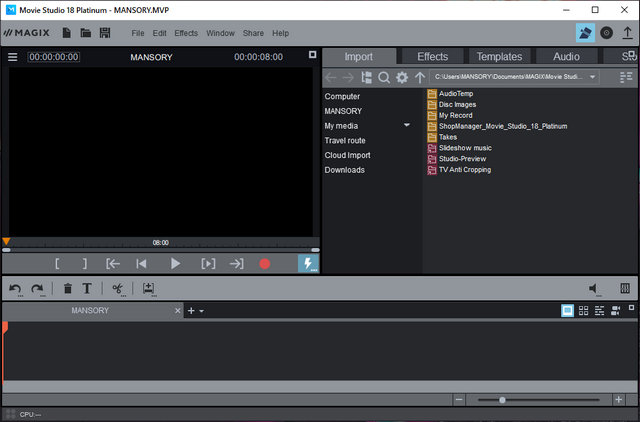The image size is (640, 422).
Task: Click the search magnifier in media browser
Action: [384, 77]
